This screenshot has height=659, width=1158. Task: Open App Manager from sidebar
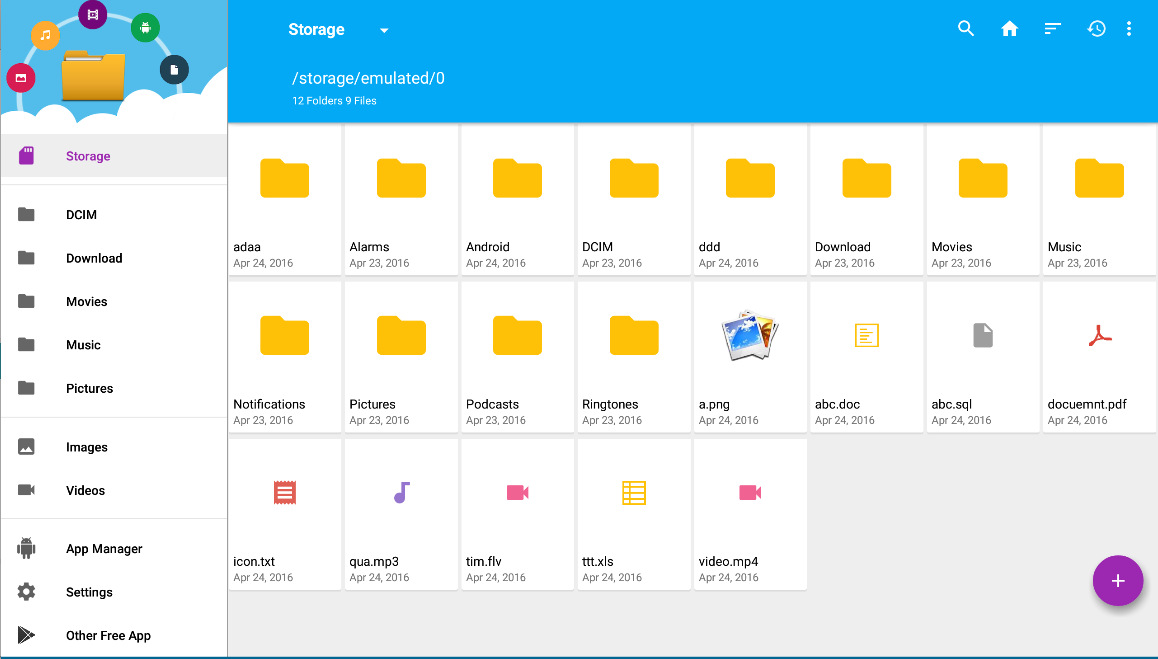coord(104,549)
